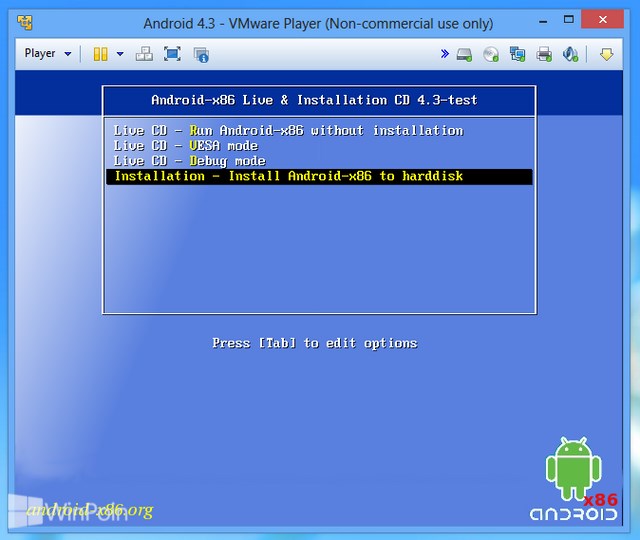Show hidden devices via double chevron
The height and width of the screenshot is (540, 640).
[x=444, y=53]
